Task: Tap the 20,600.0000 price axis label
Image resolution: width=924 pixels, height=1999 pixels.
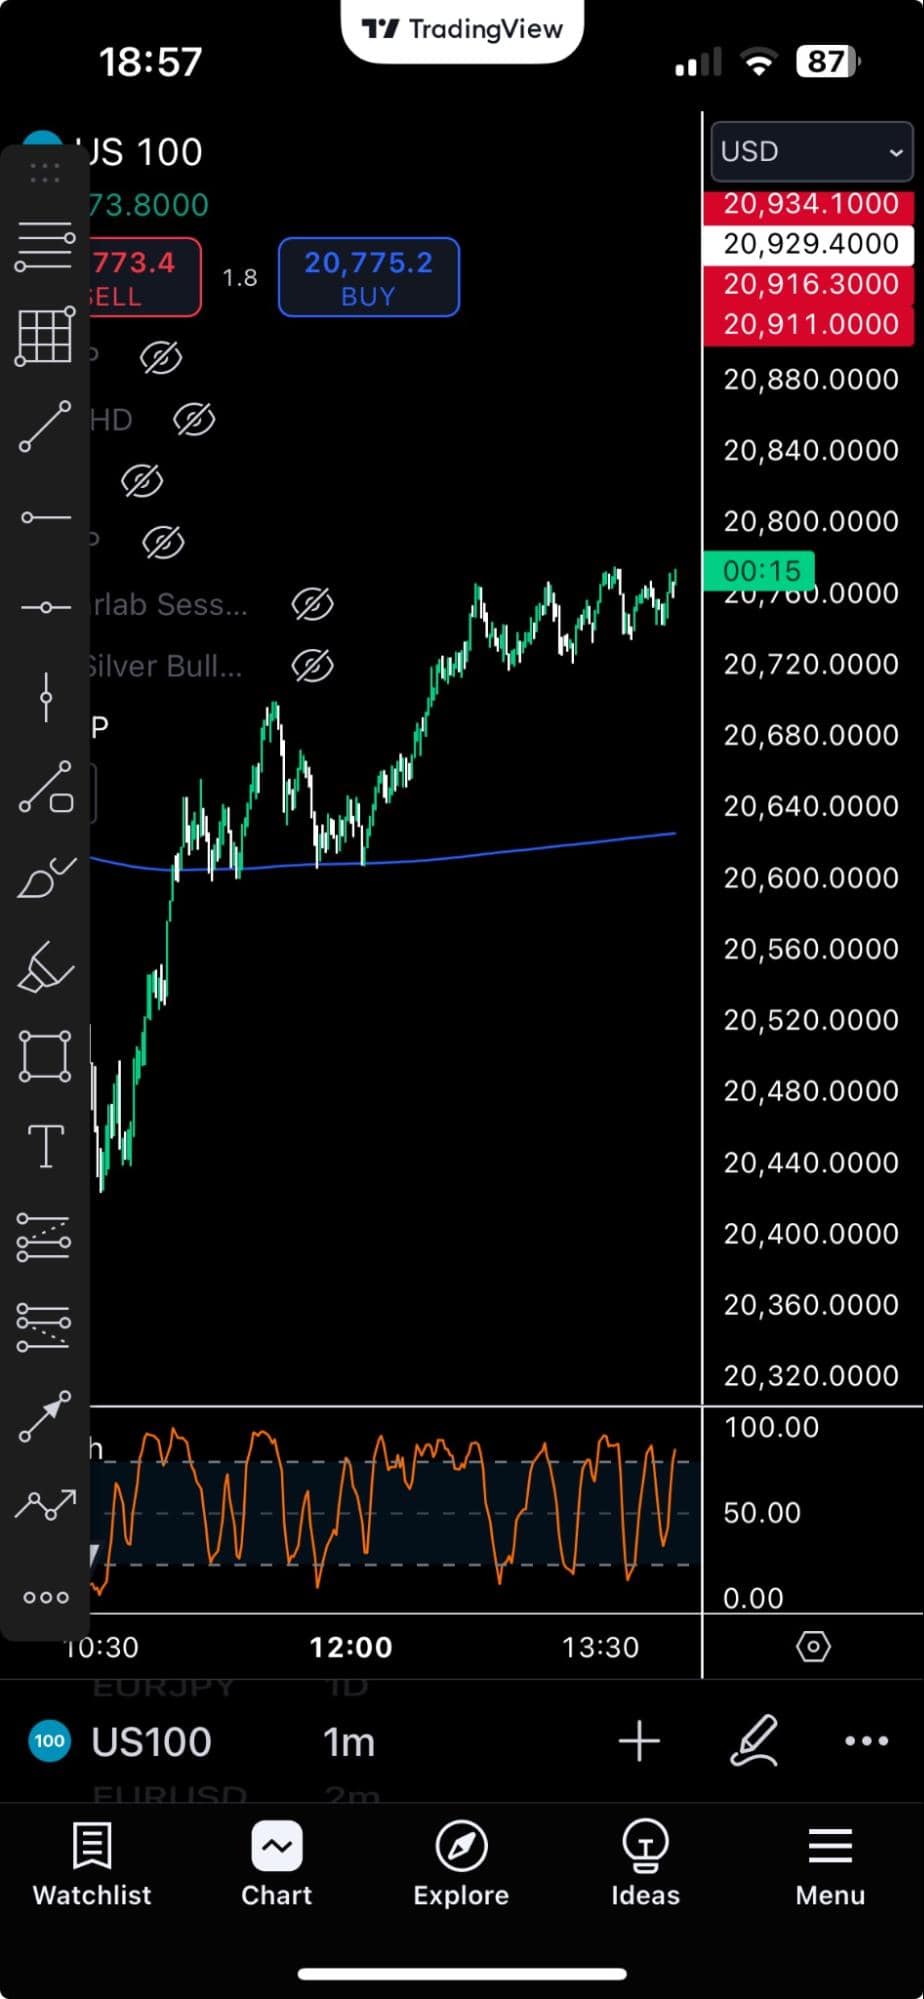Action: pos(811,877)
